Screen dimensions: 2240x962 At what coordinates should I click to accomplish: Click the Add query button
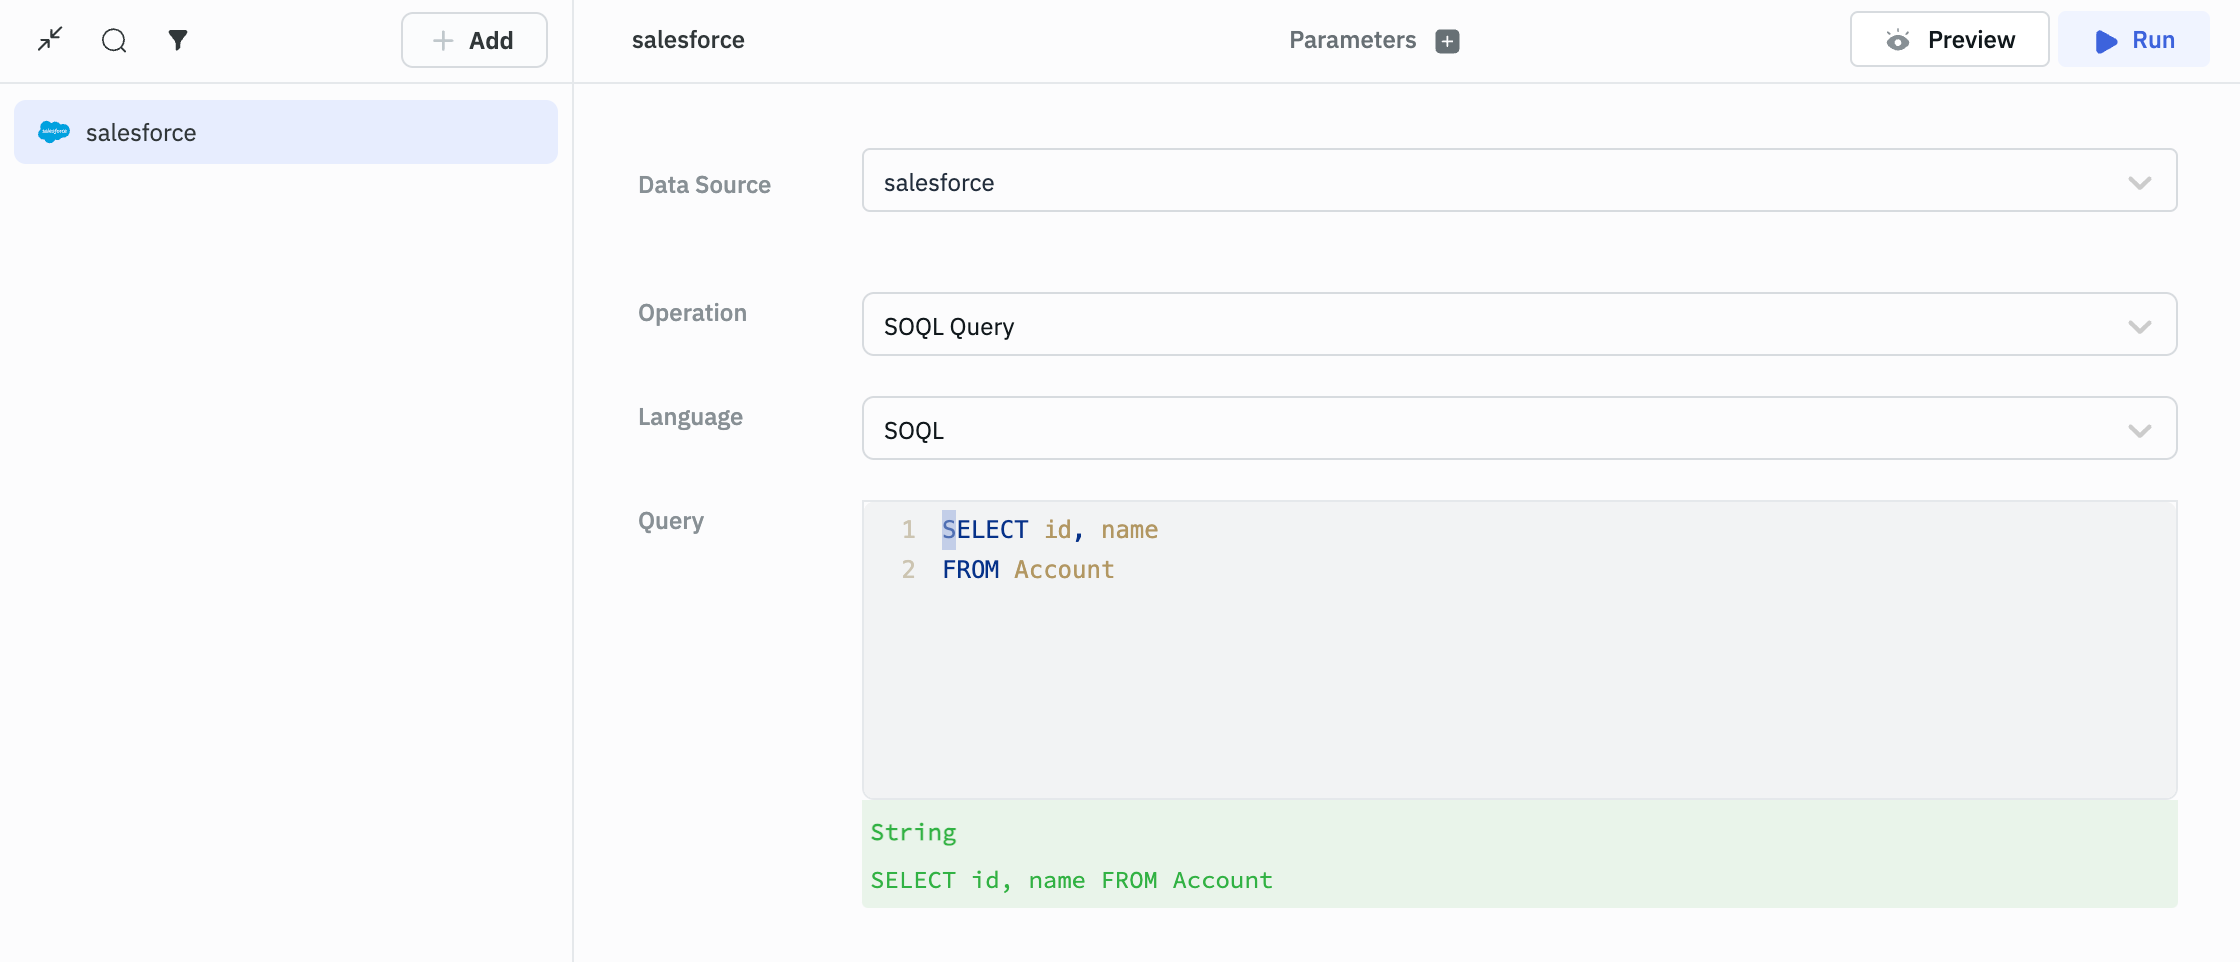pos(474,40)
